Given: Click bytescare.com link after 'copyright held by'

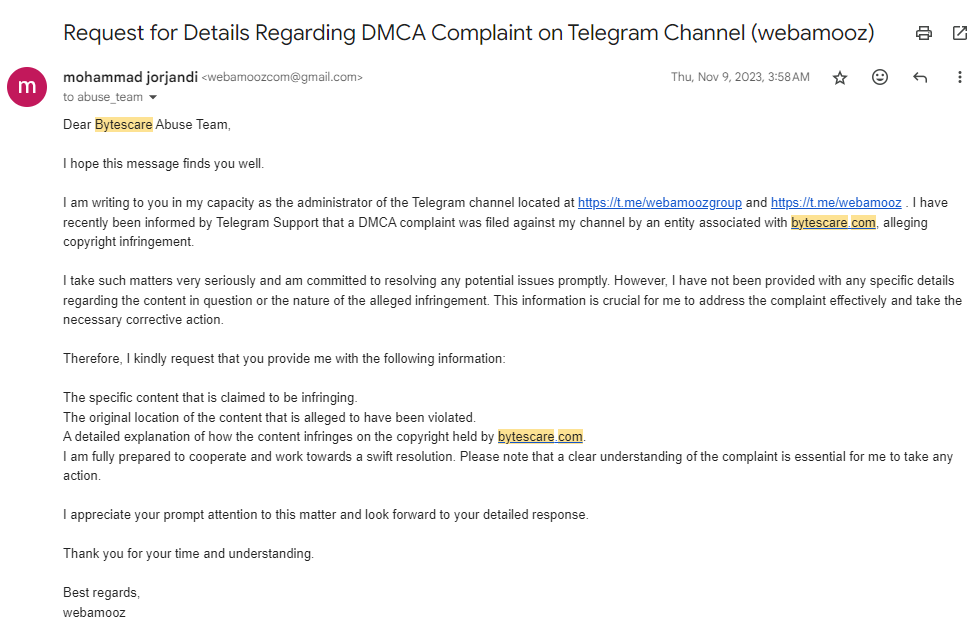Looking at the screenshot, I should [540, 437].
